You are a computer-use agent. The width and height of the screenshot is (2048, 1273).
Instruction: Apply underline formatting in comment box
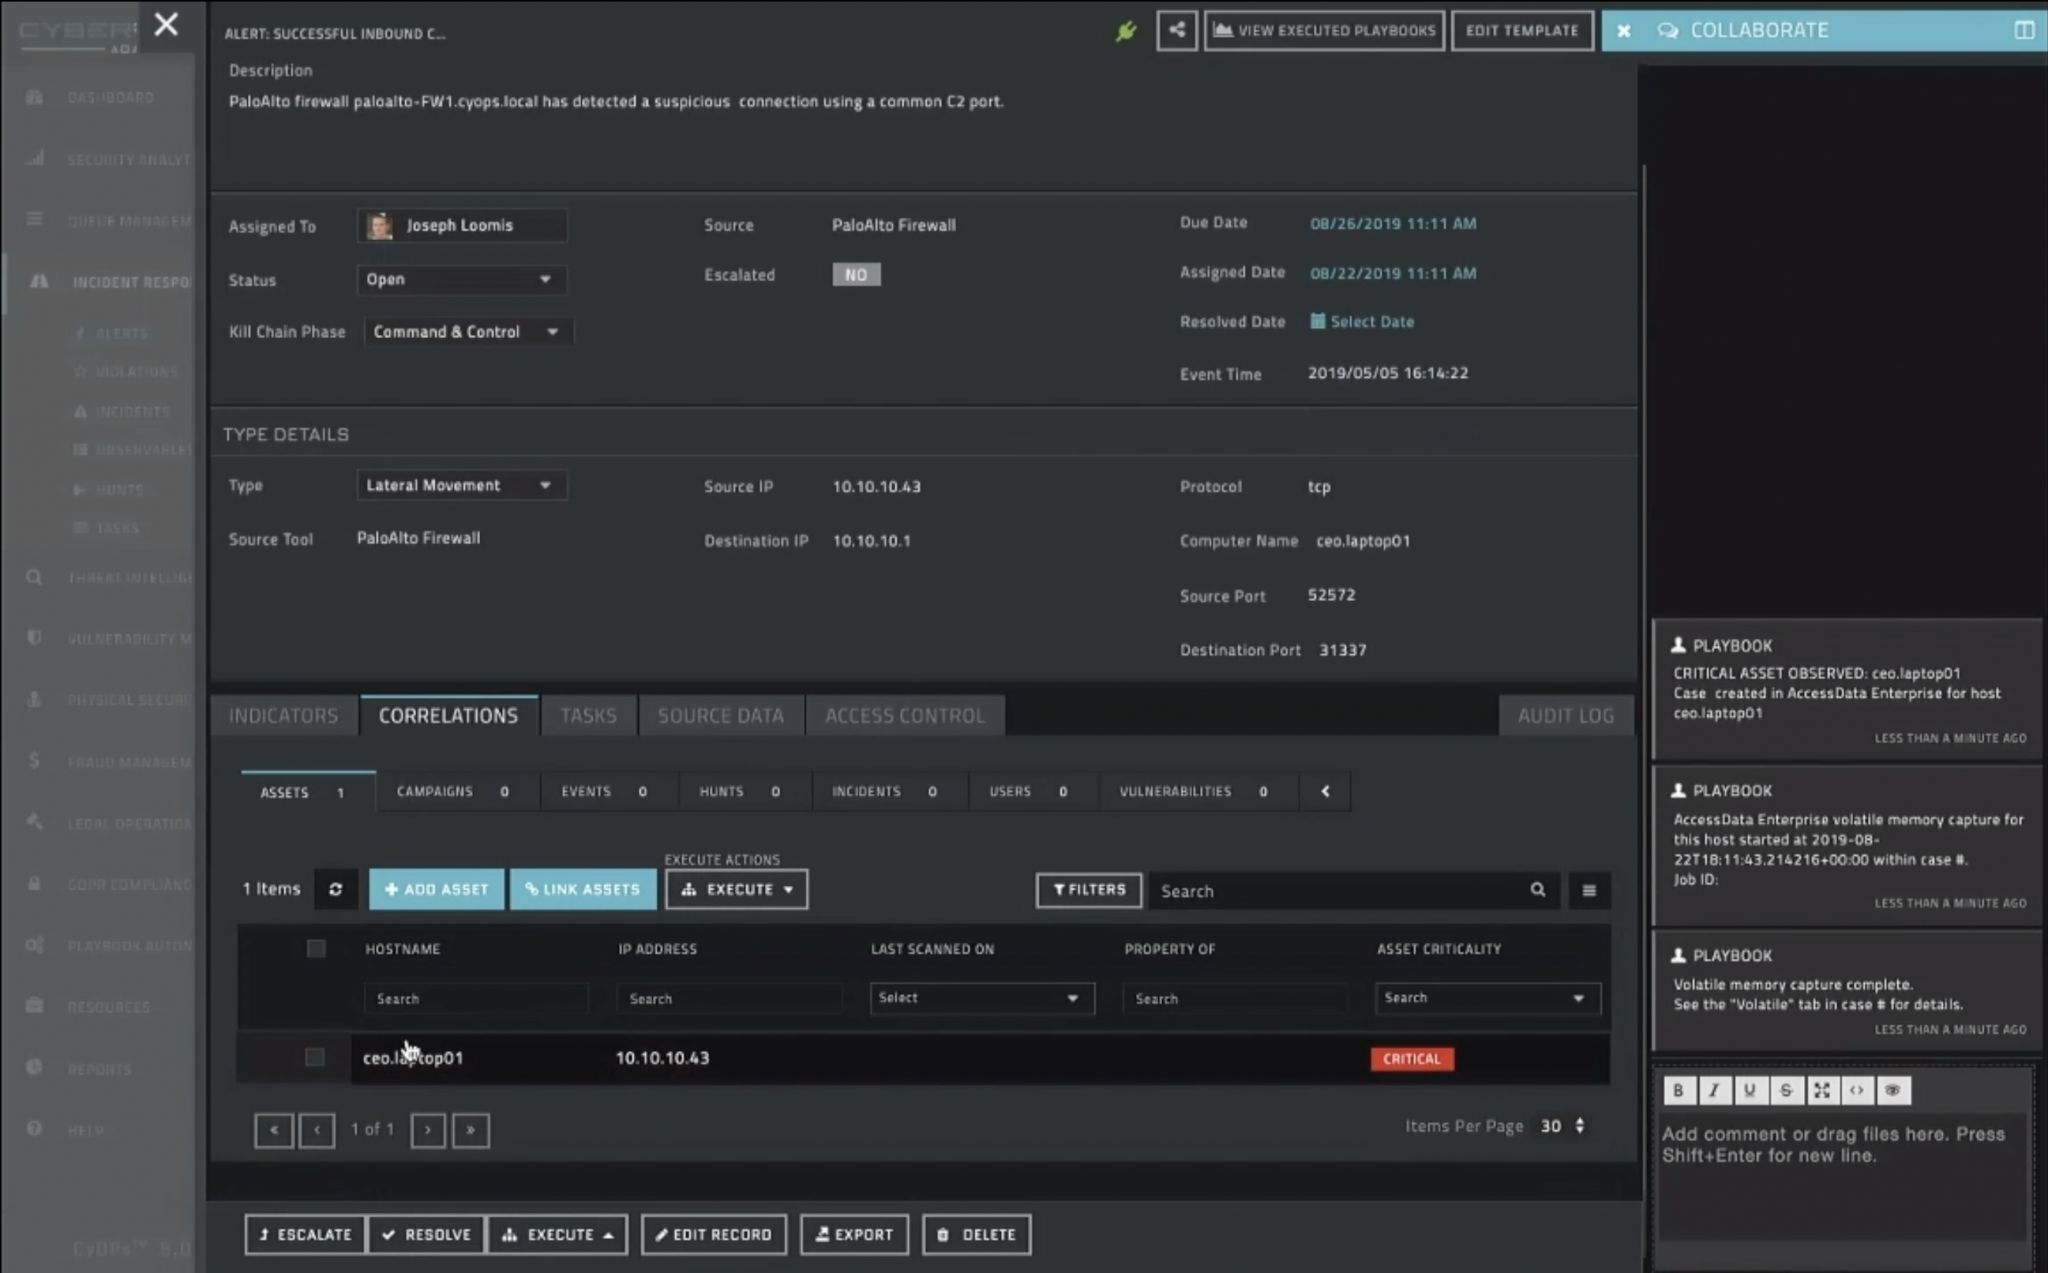1750,1090
